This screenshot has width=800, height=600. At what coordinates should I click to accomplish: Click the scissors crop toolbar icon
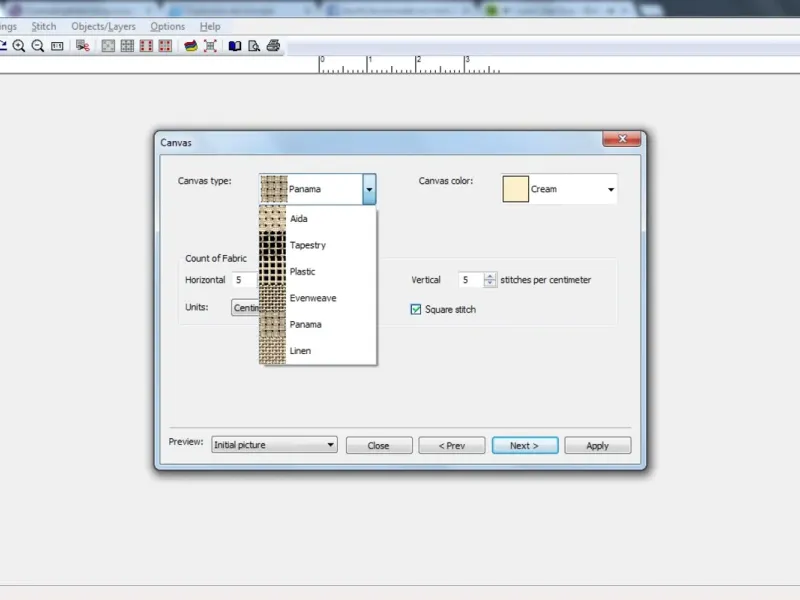pos(83,46)
